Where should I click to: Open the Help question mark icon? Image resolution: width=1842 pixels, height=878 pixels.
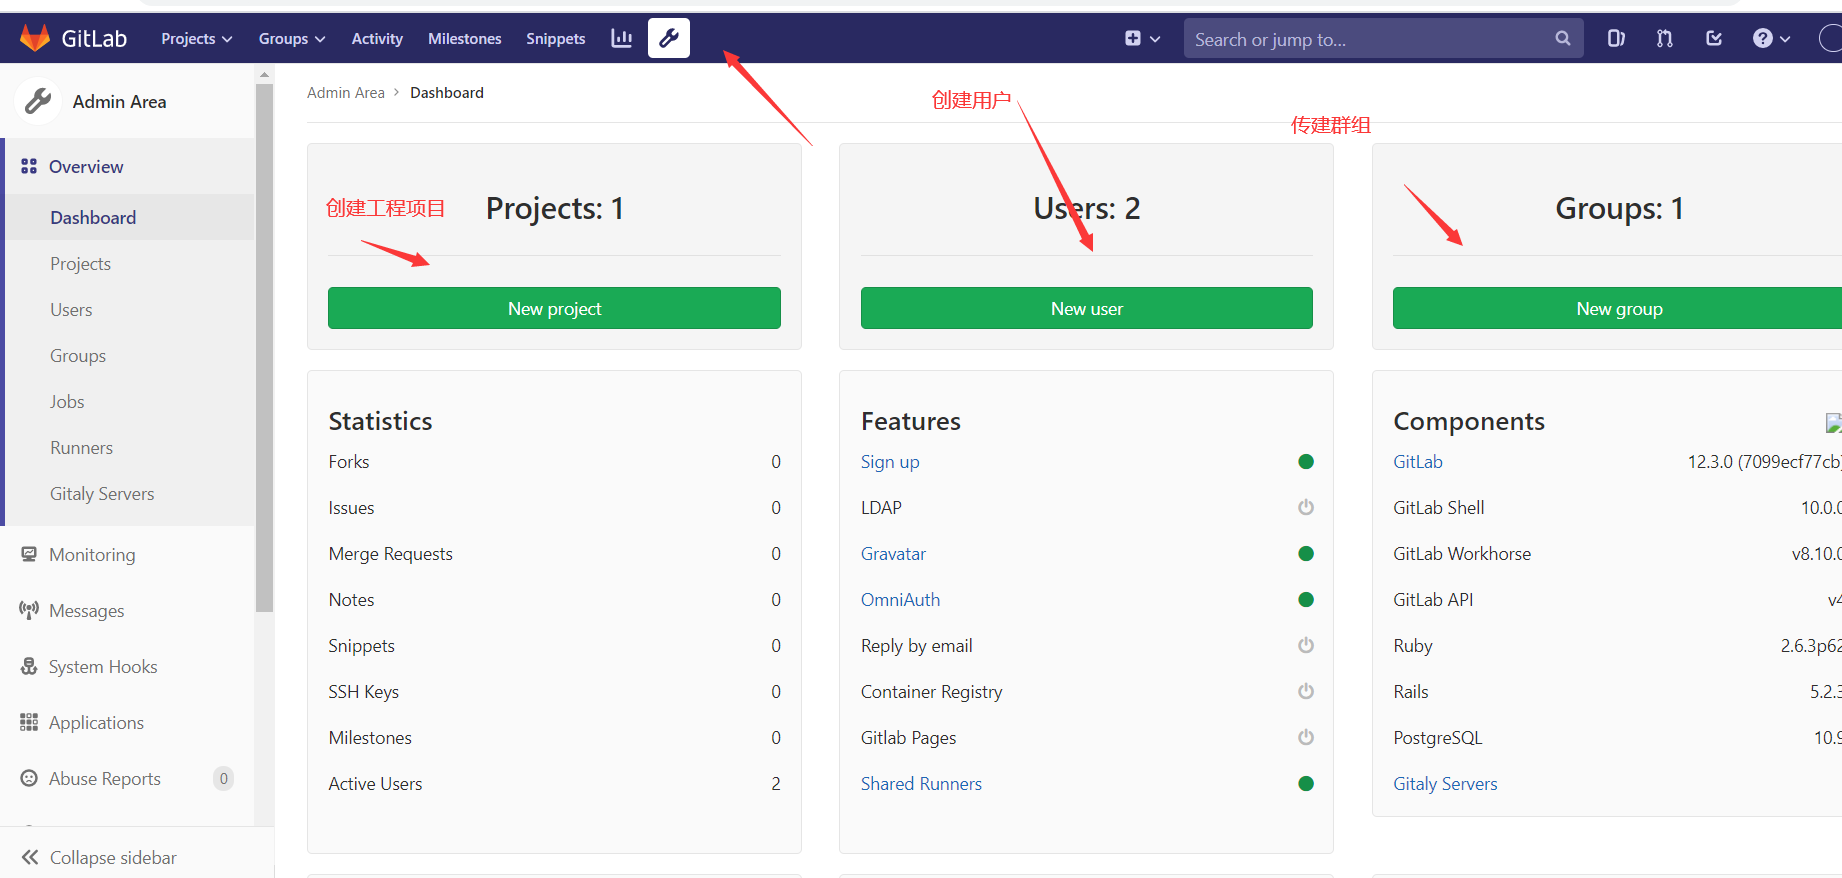pyautogui.click(x=1762, y=38)
